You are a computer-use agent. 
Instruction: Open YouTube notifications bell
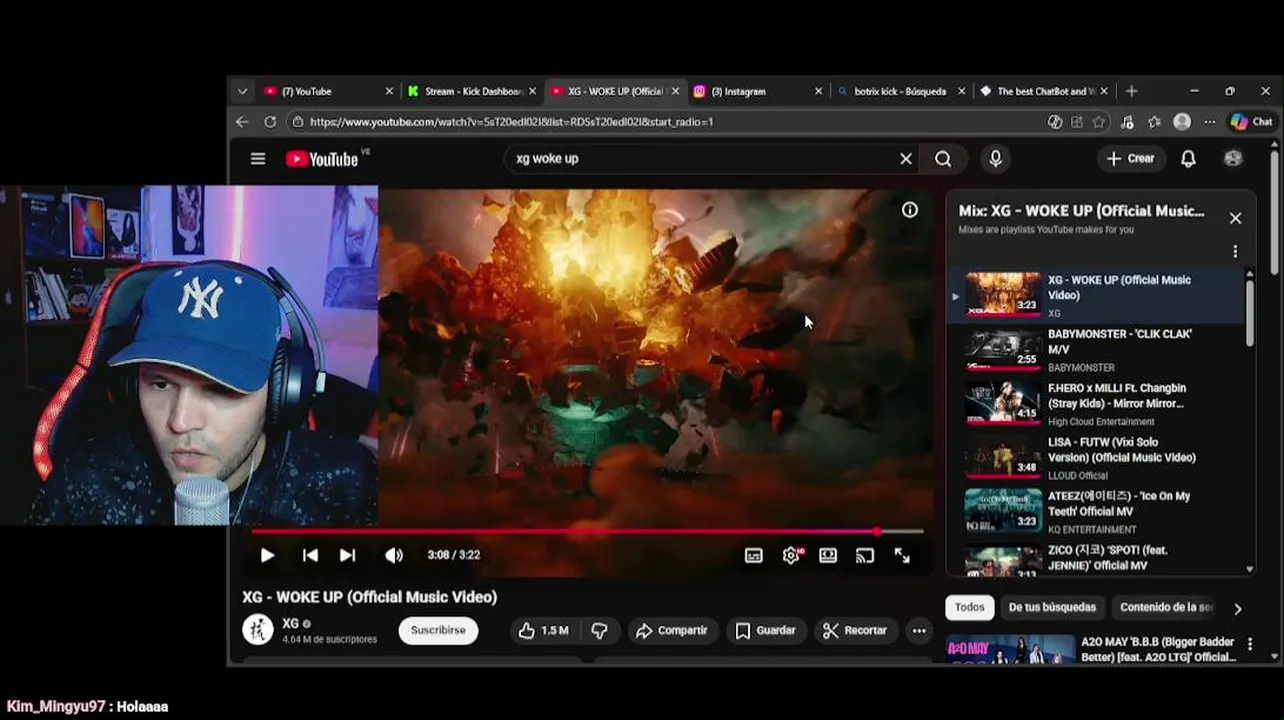pyautogui.click(x=1188, y=158)
